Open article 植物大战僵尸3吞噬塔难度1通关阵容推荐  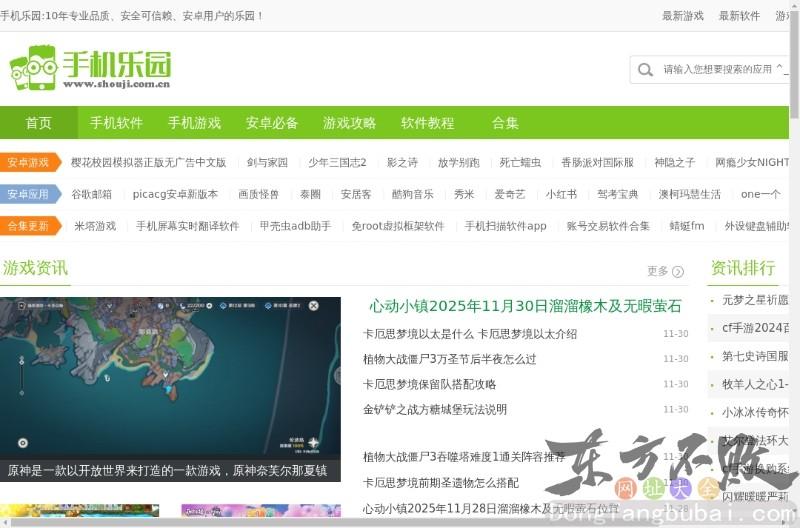(x=464, y=457)
